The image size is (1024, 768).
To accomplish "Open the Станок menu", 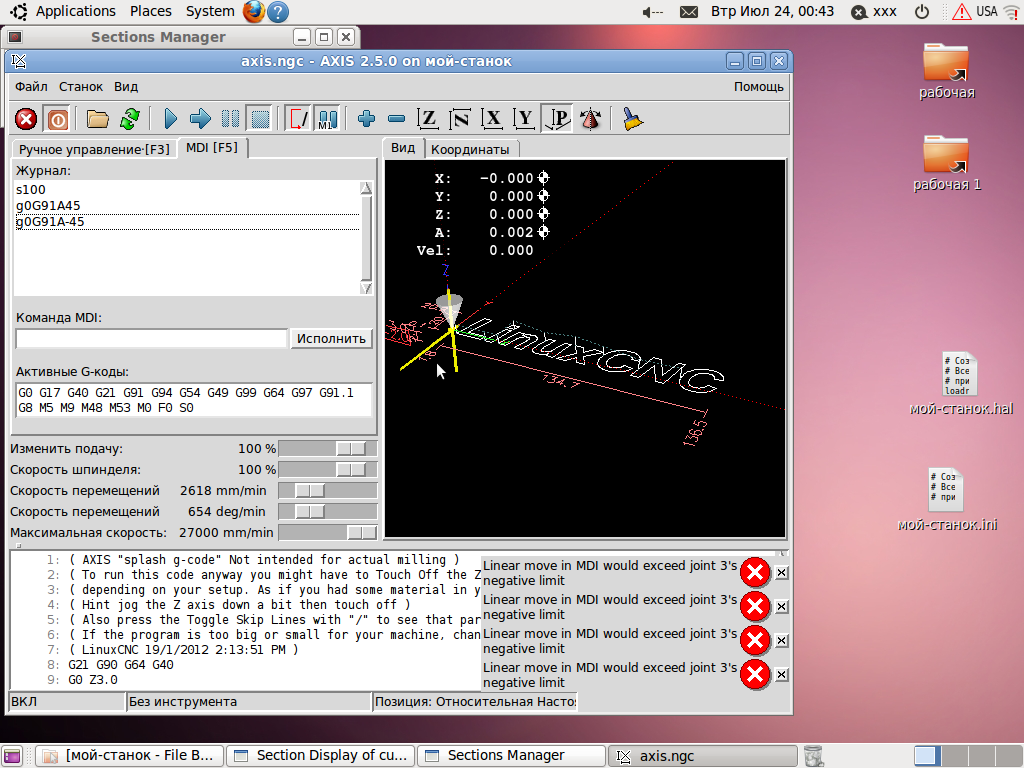I will (81, 87).
